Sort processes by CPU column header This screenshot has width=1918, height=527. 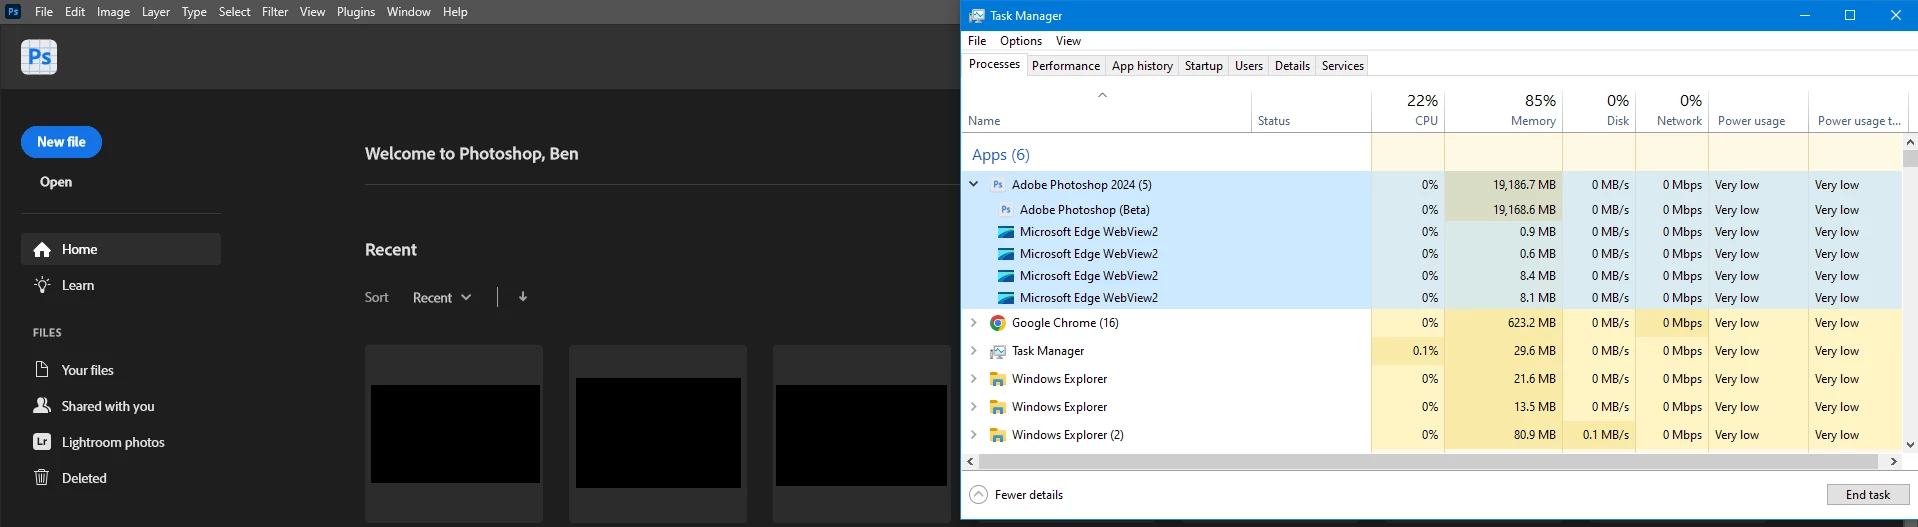(1408, 111)
